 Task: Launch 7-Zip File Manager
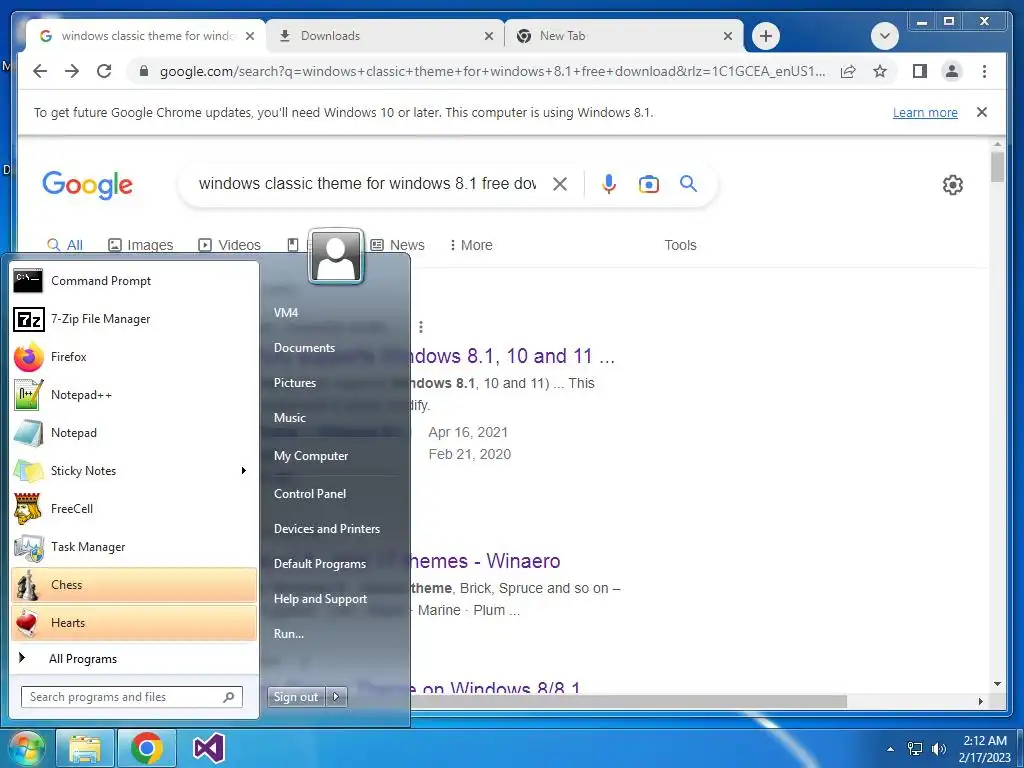click(134, 319)
